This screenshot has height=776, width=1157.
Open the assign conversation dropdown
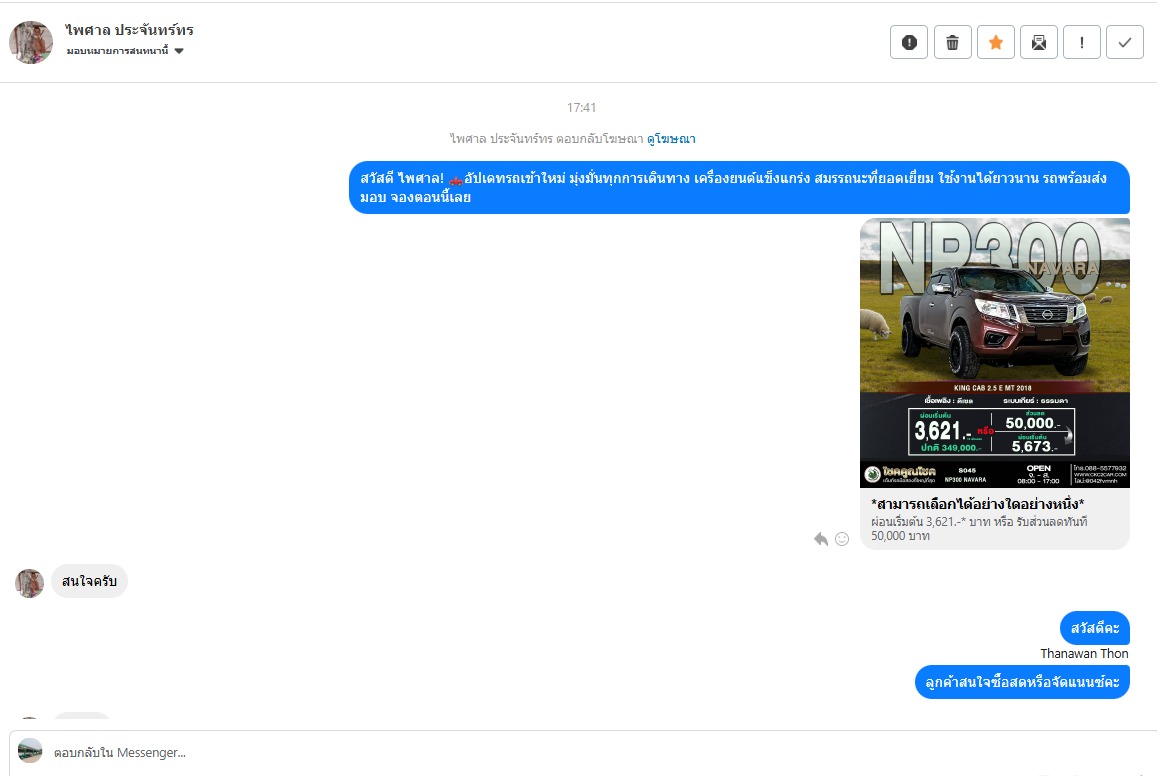[125, 51]
